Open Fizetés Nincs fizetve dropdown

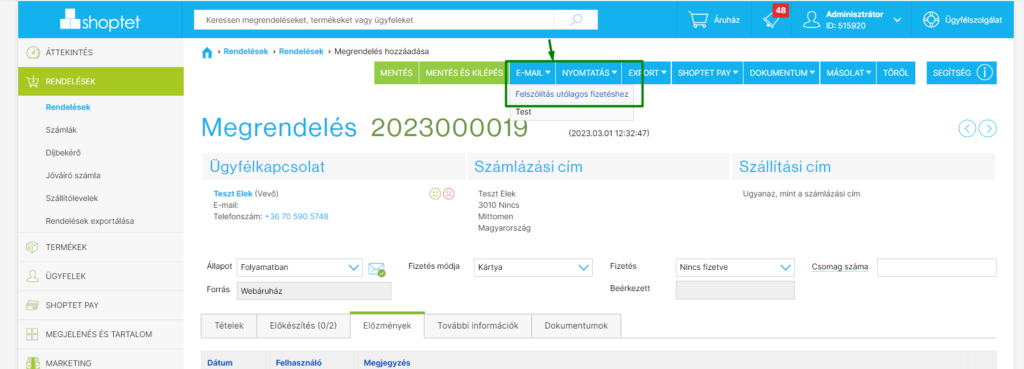point(735,267)
